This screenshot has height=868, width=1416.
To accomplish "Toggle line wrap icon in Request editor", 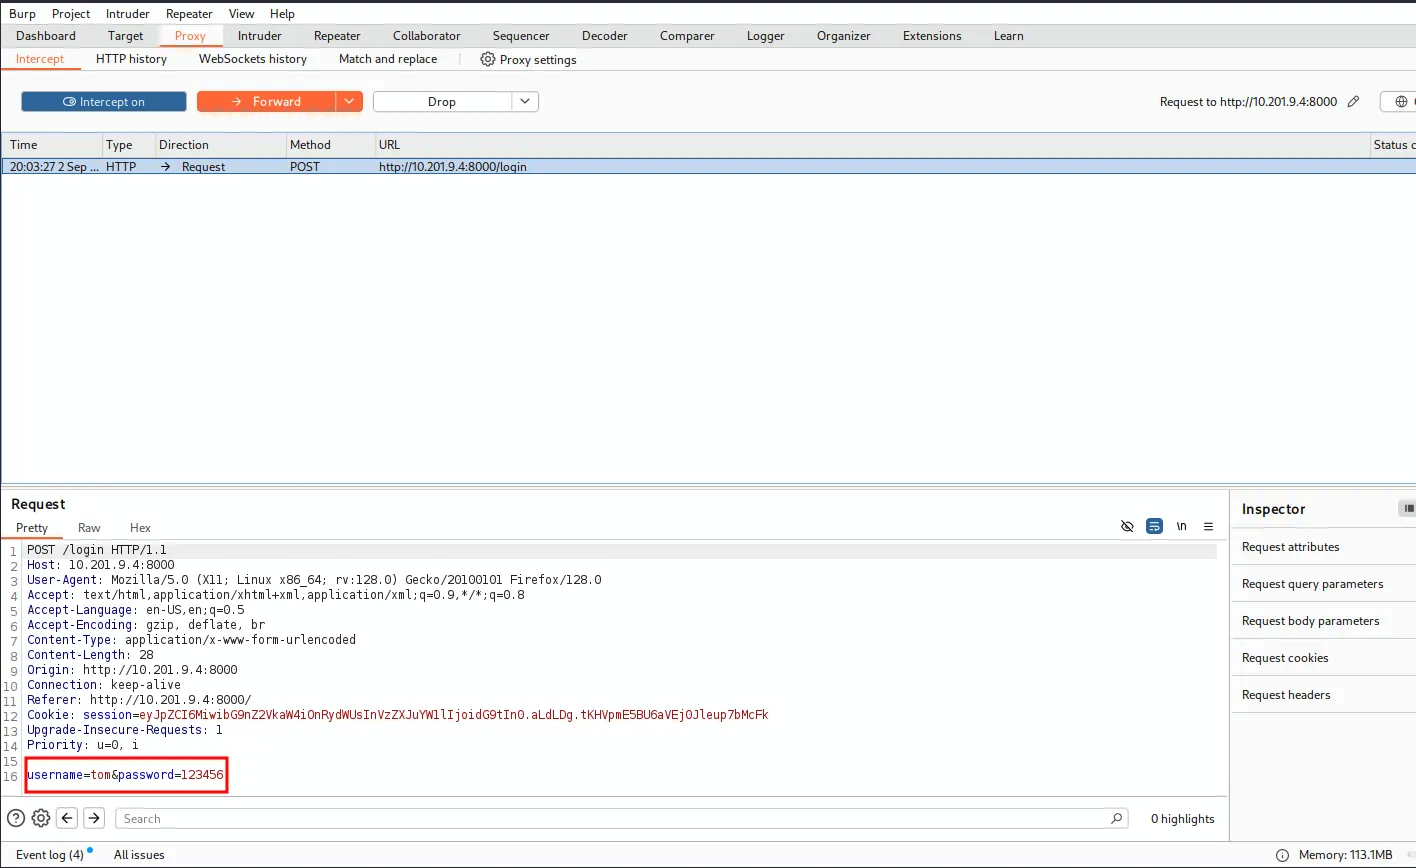I will [1154, 526].
